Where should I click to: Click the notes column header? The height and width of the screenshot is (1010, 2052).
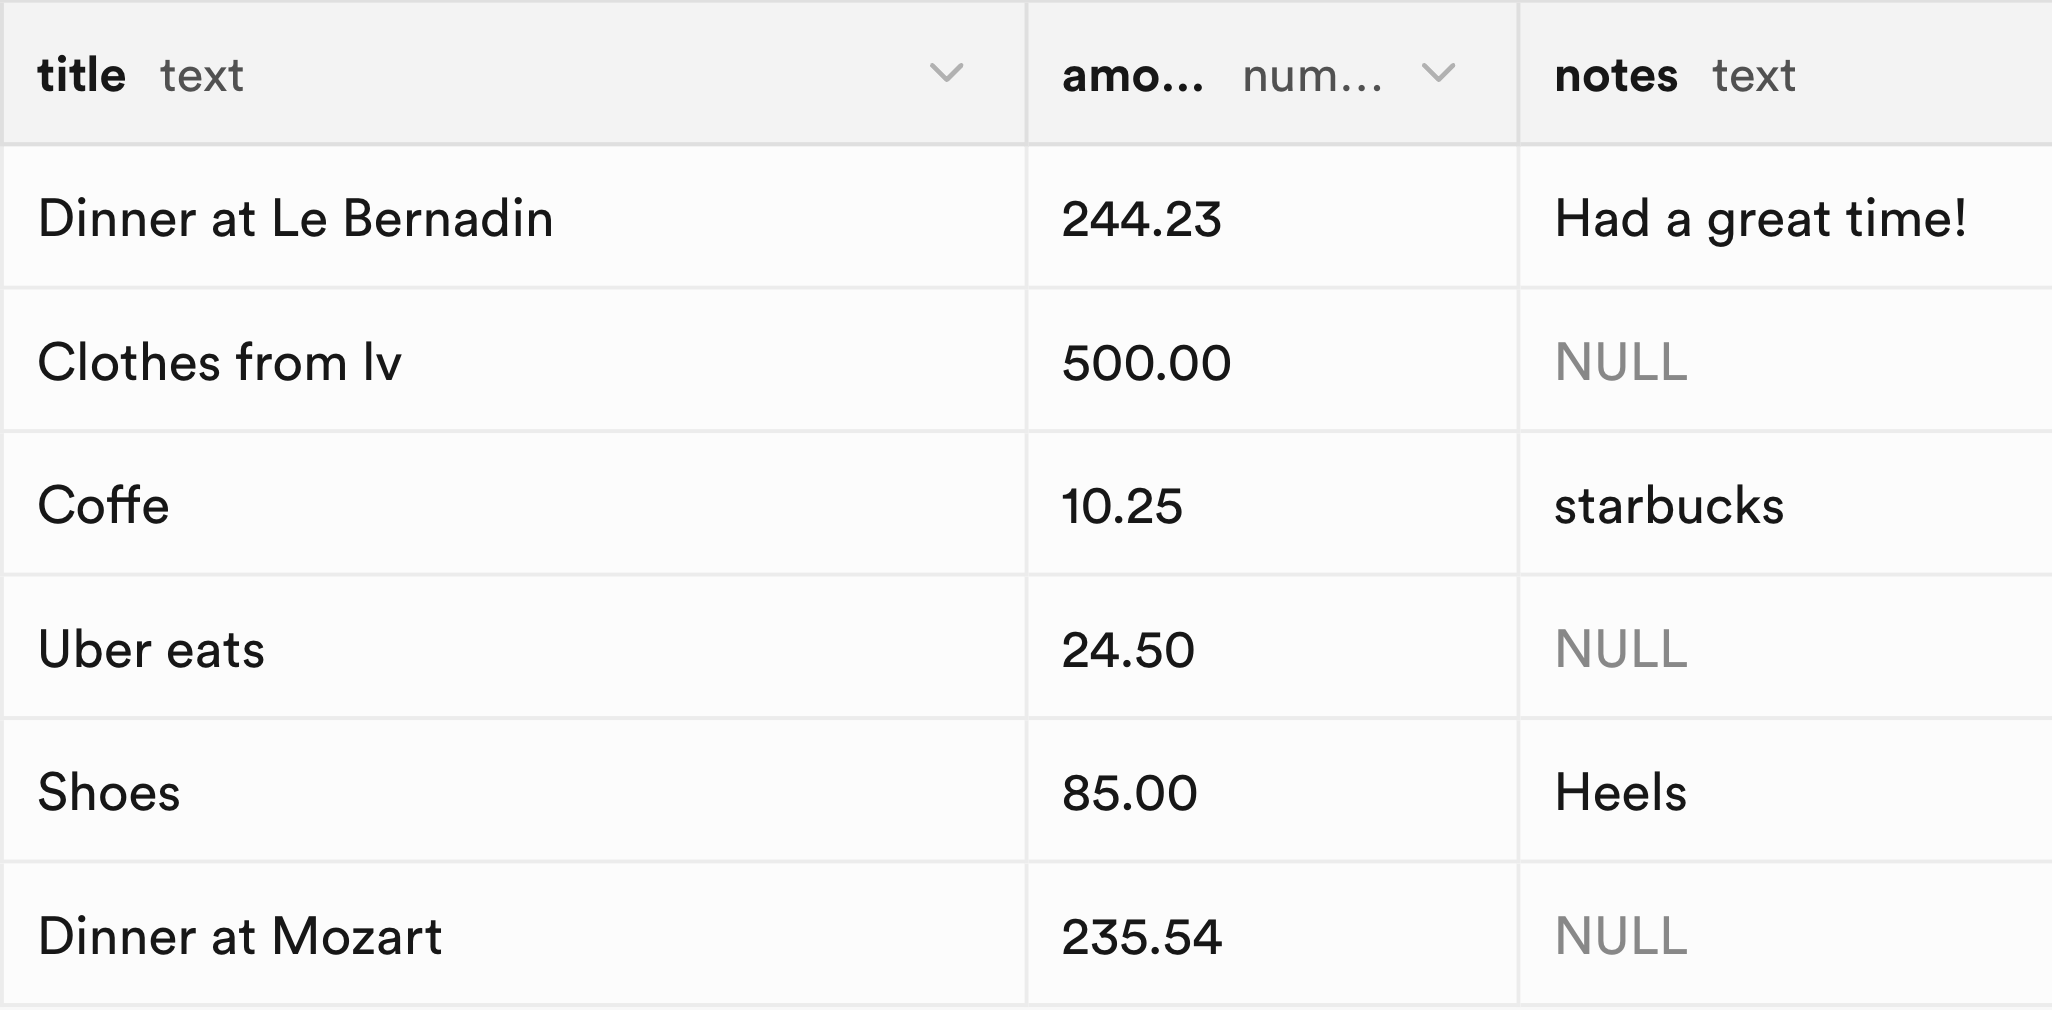[x=1617, y=75]
